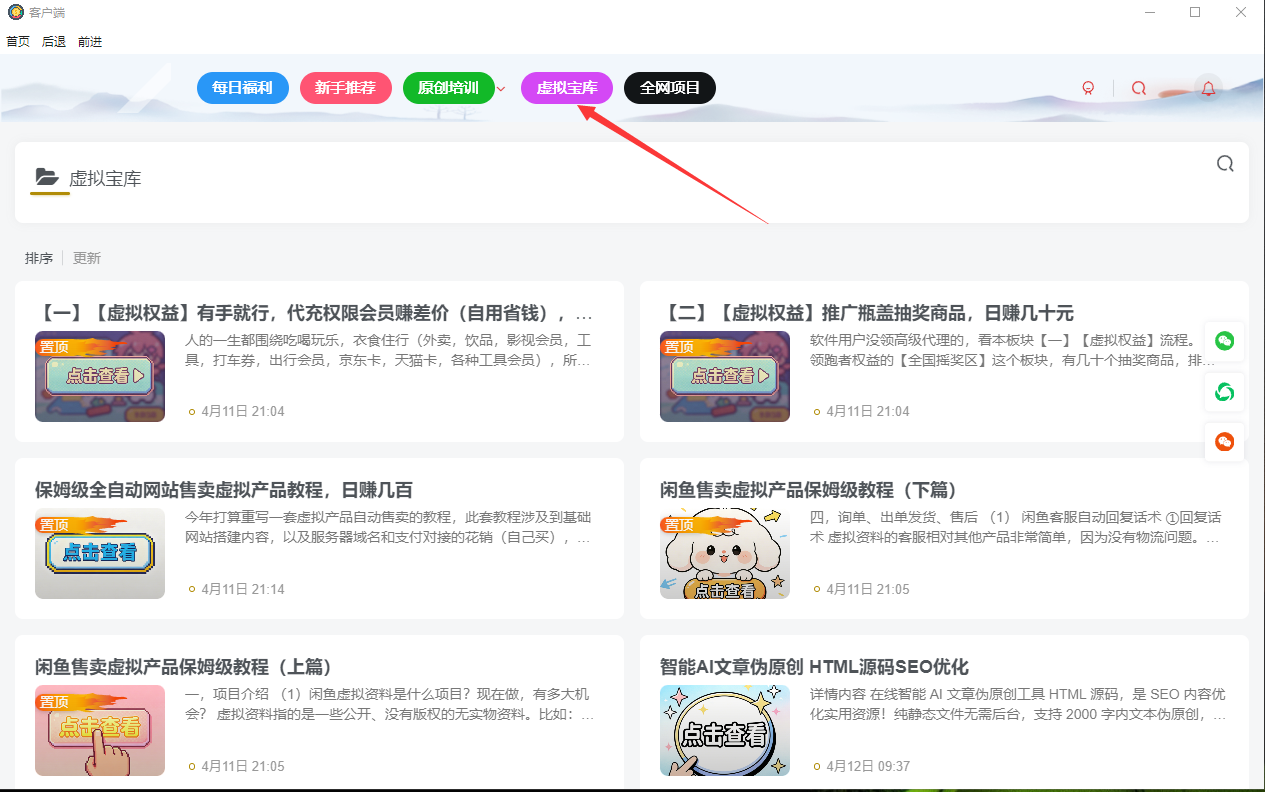Click the 新手推荐 button
Screen dimensions: 1265x792
pos(346,88)
